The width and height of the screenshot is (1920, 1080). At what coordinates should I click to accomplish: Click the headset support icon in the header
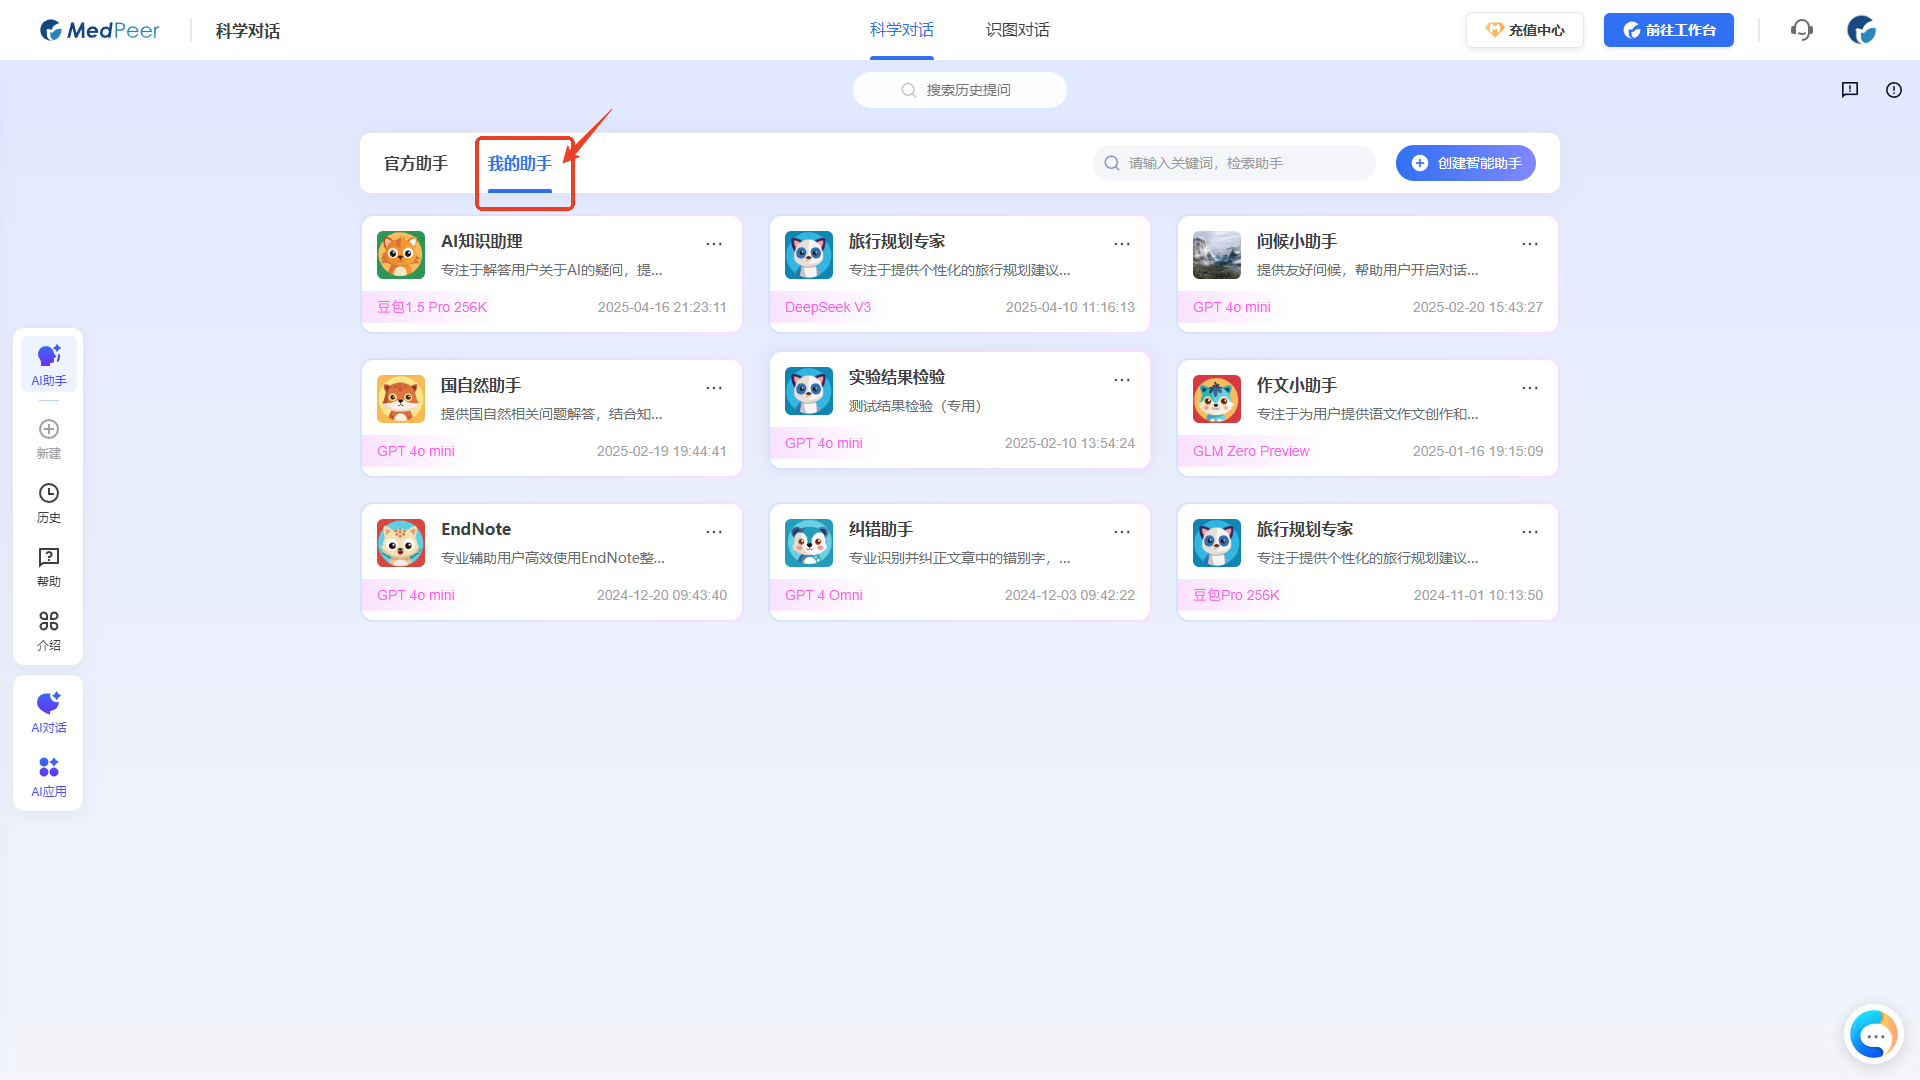1802,30
